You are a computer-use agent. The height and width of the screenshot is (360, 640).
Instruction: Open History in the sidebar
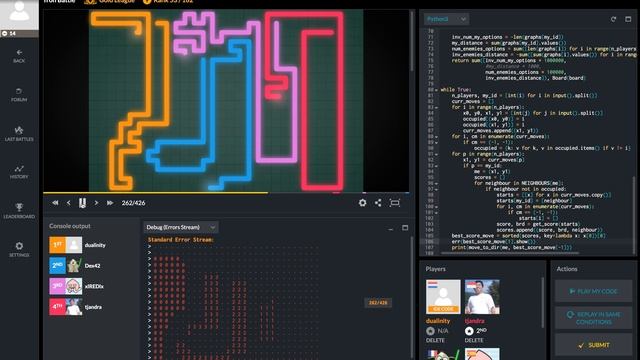coord(19,172)
